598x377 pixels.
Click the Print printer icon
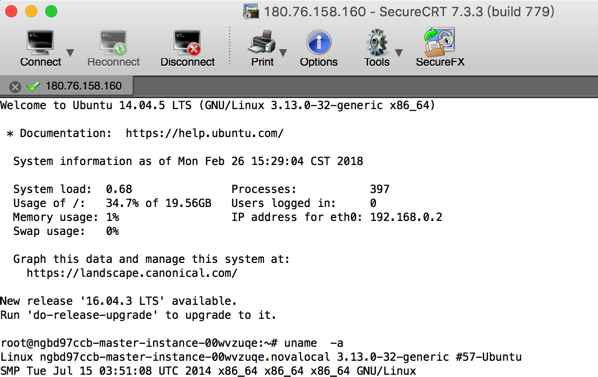[x=262, y=42]
